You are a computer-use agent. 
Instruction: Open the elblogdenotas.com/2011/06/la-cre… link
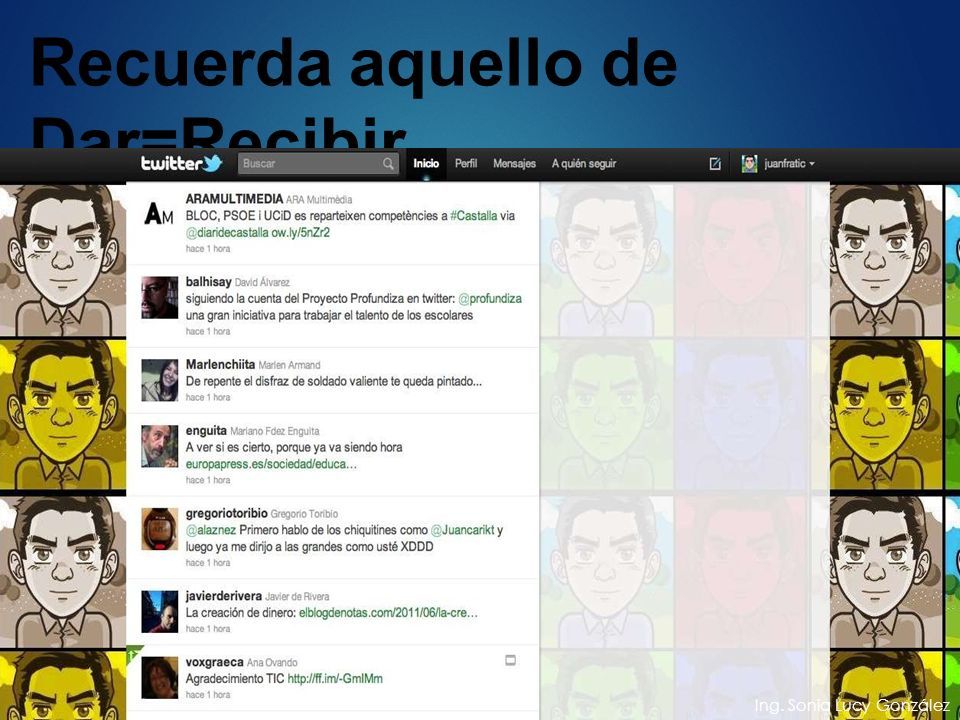pyautogui.click(x=388, y=613)
